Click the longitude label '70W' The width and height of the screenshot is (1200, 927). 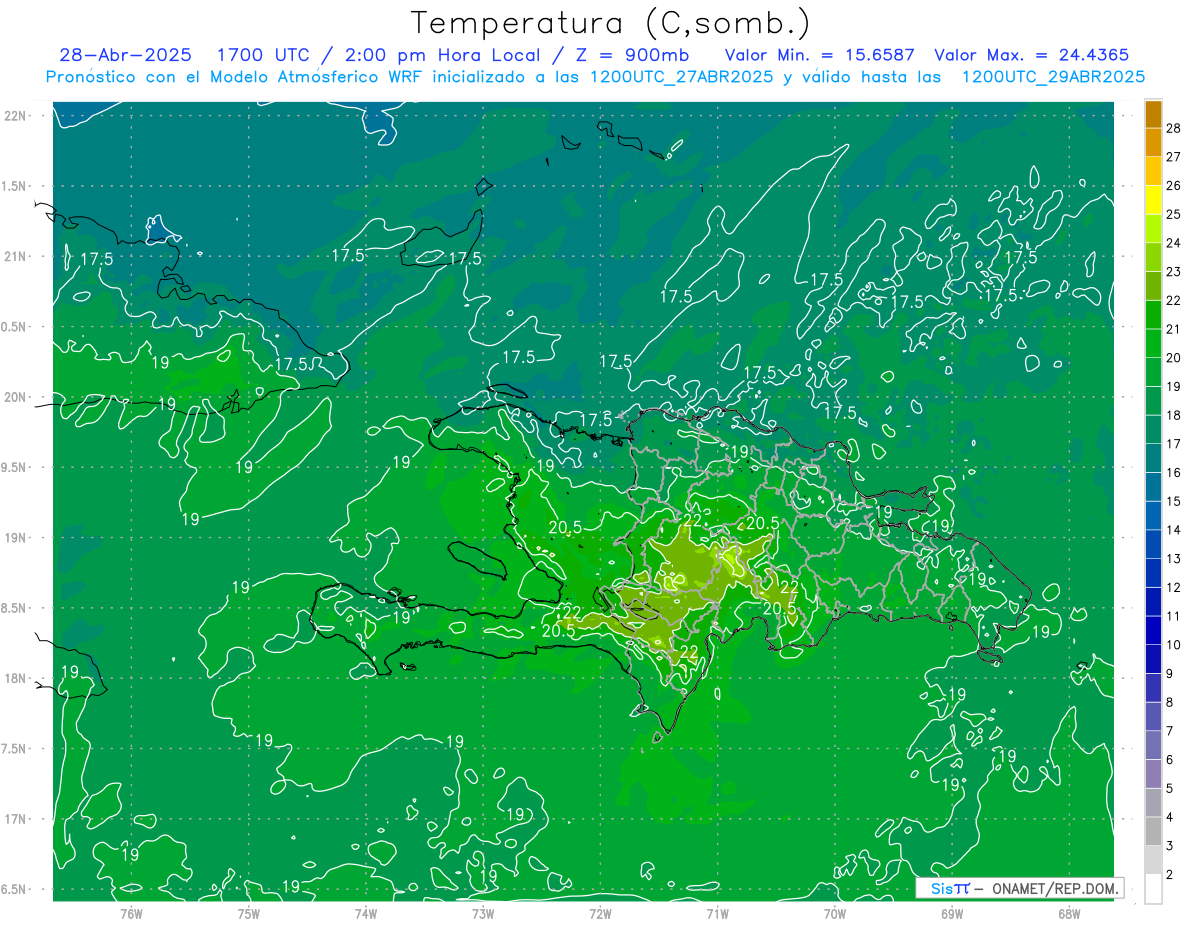[835, 913]
